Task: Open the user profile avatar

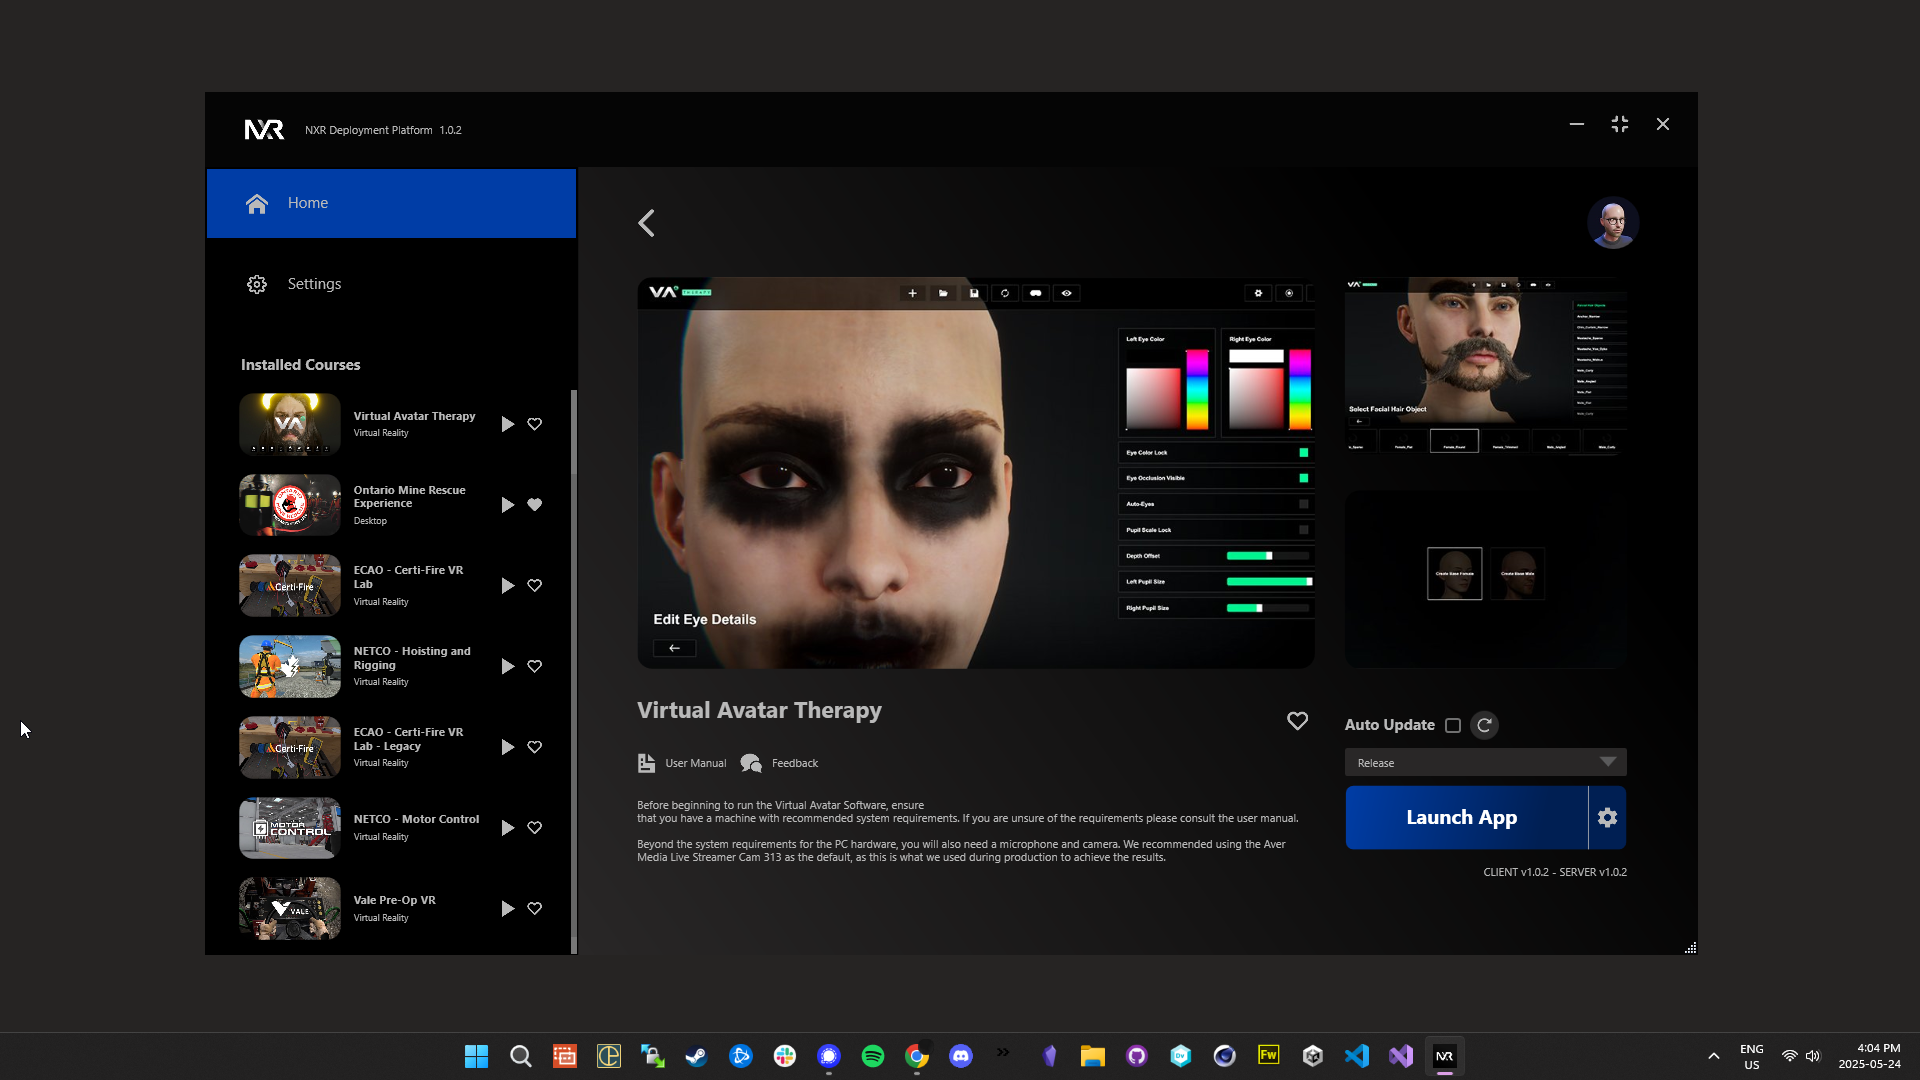Action: [x=1612, y=223]
